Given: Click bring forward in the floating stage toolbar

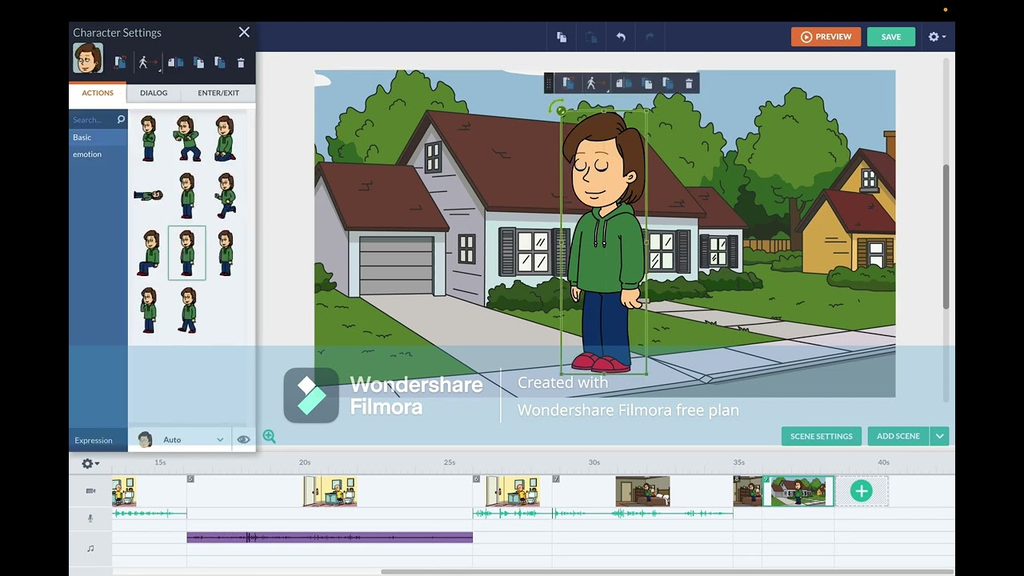Looking at the screenshot, I should pos(647,84).
